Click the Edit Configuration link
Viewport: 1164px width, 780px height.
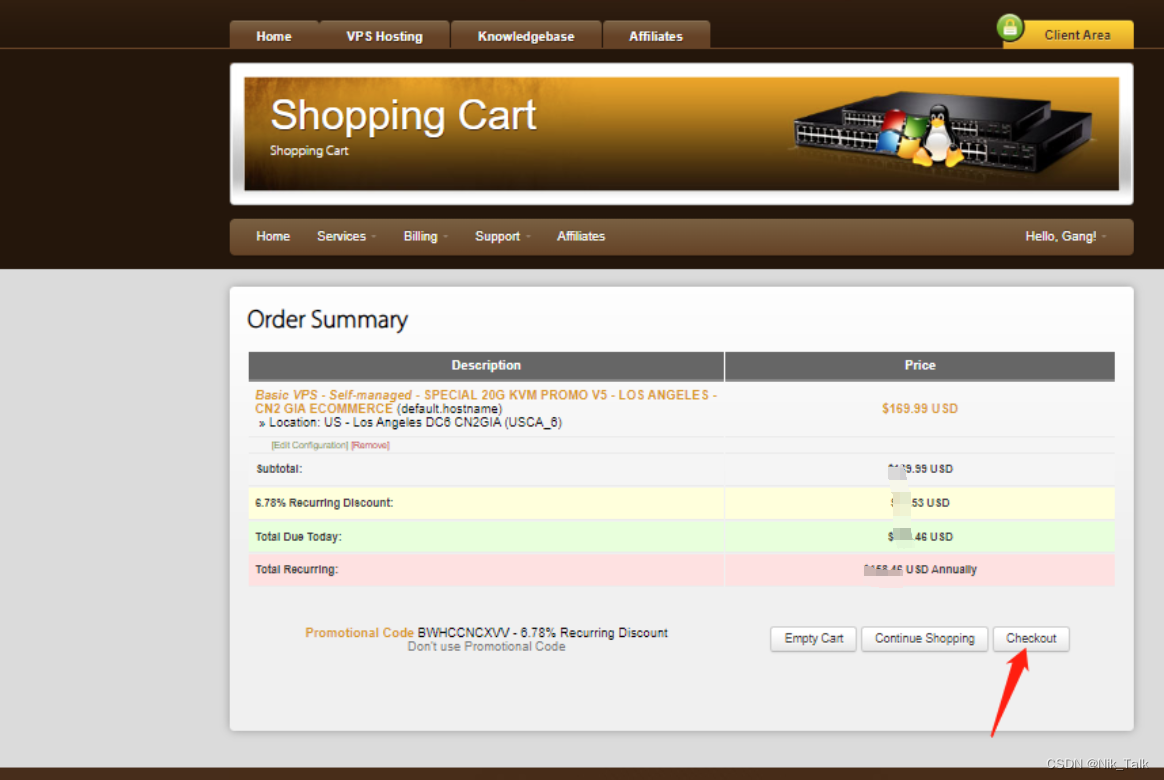click(310, 445)
